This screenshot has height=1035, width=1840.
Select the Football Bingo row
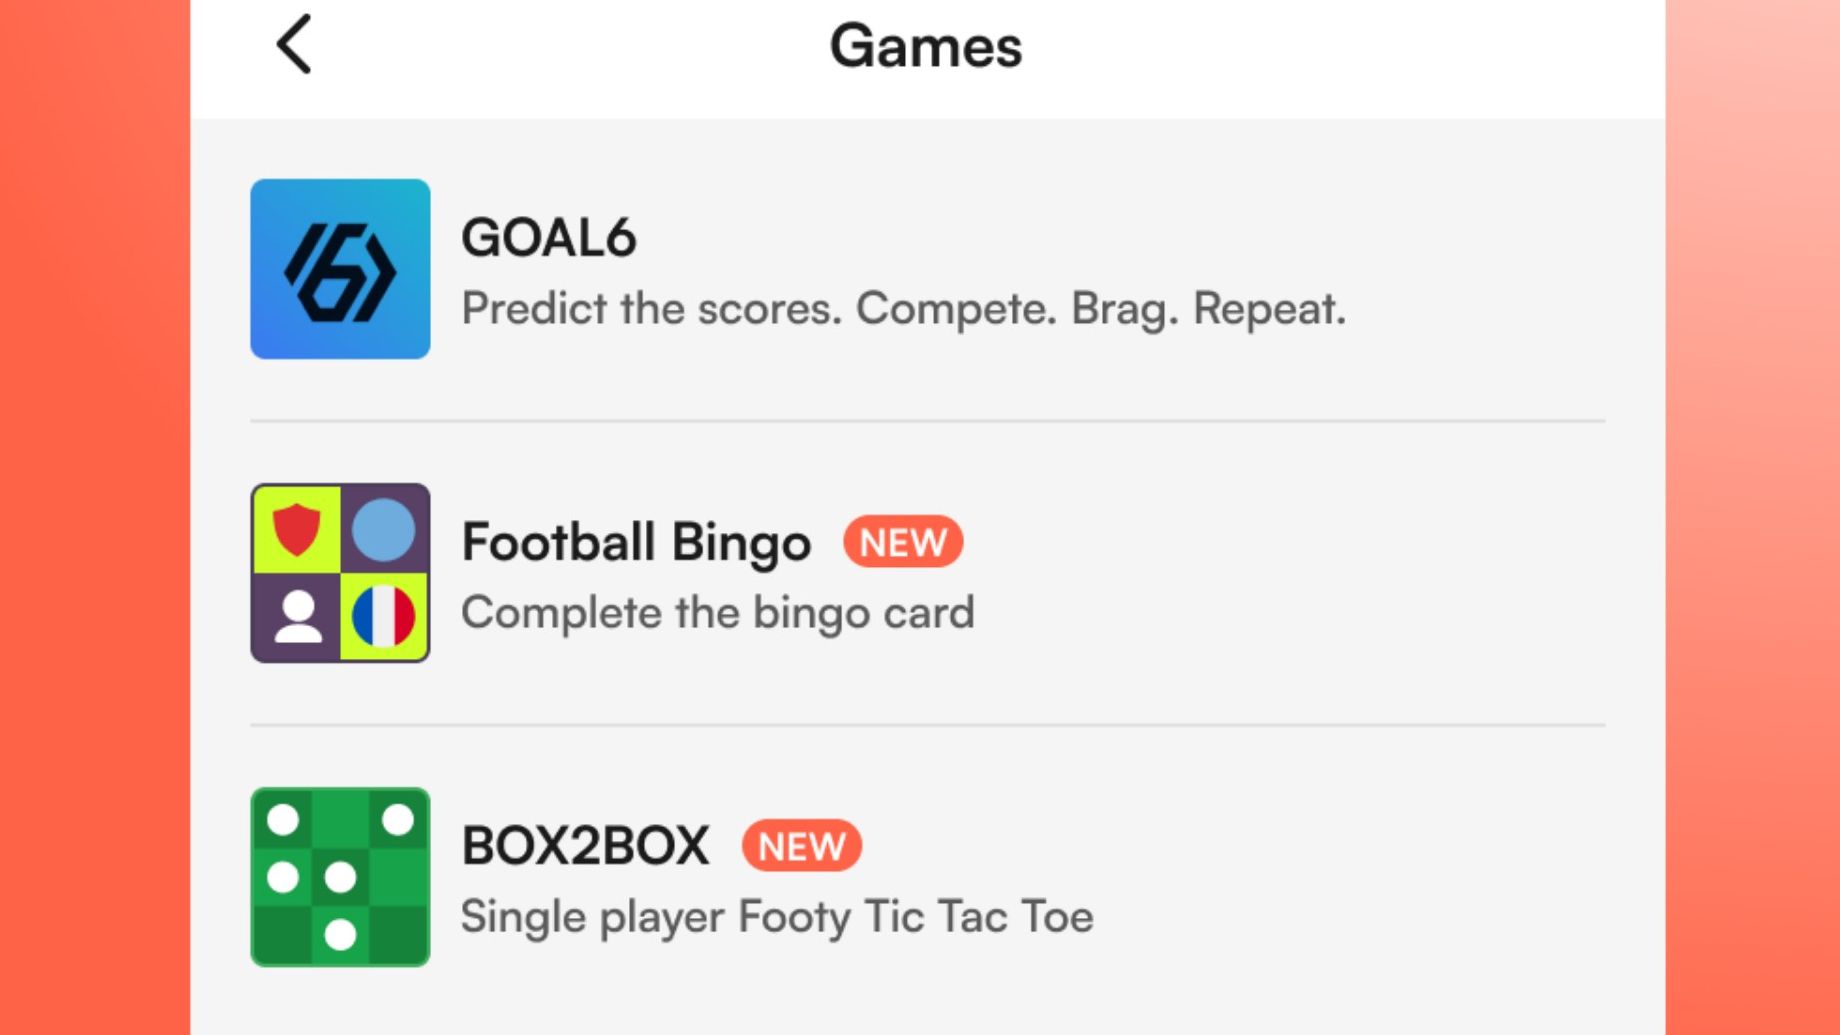tap(800, 570)
